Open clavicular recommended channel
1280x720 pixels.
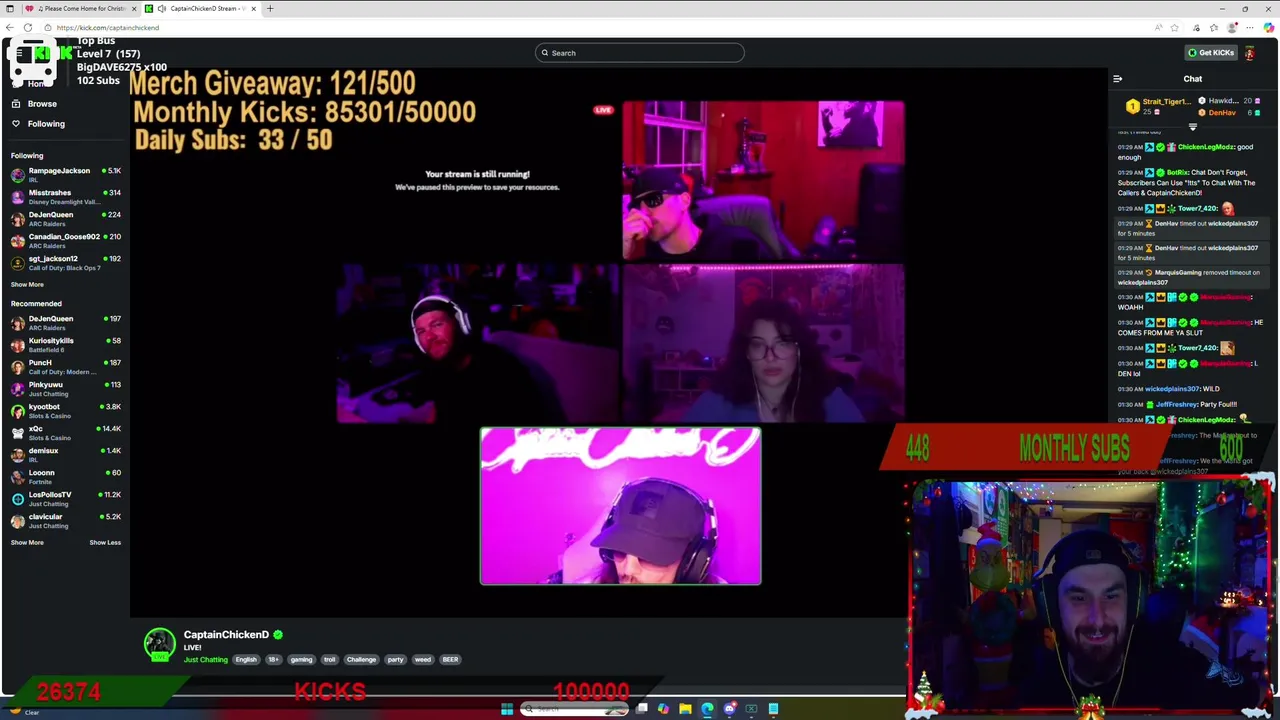point(65,520)
